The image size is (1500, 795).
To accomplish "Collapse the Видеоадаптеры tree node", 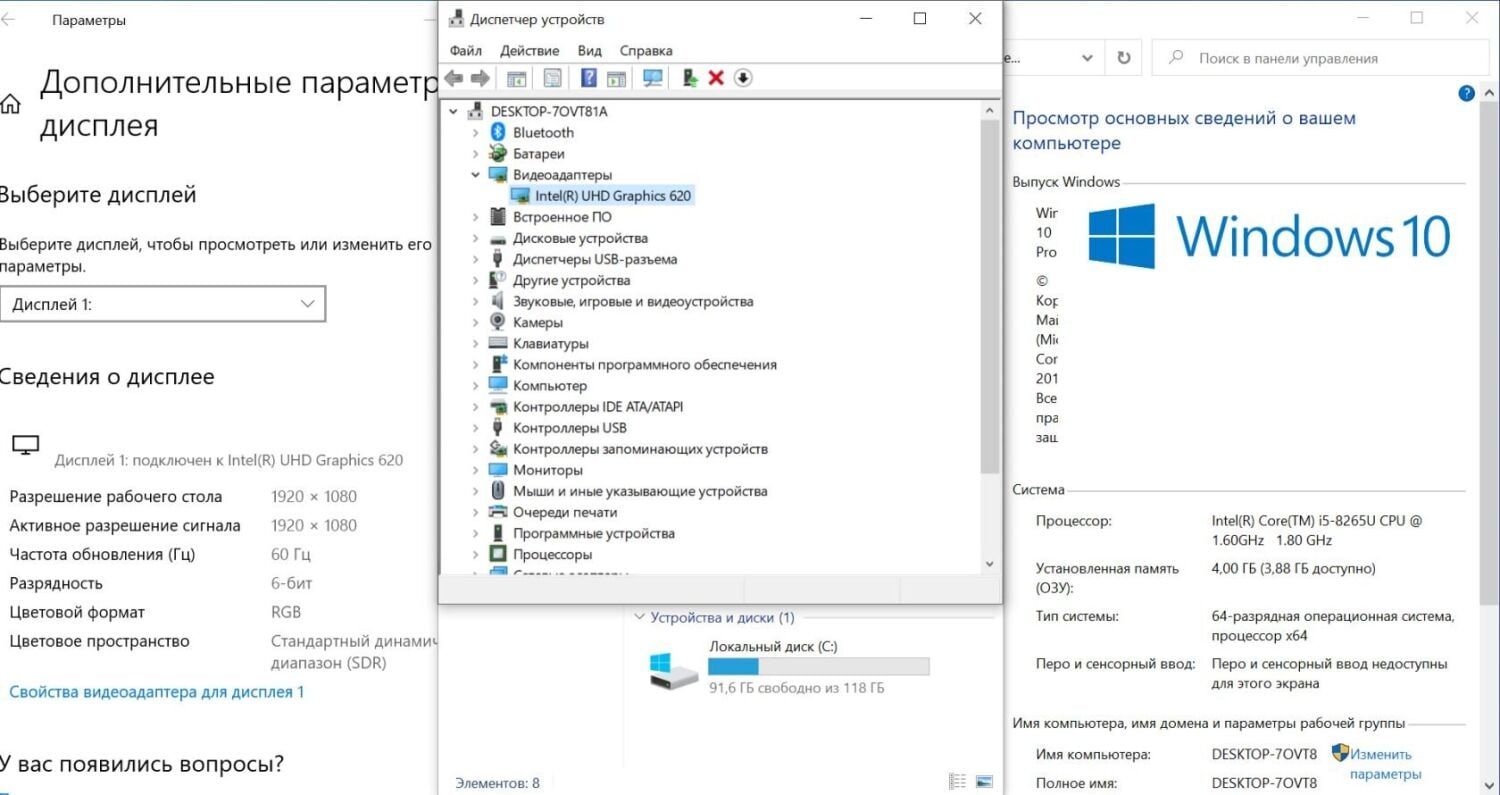I will 476,175.
